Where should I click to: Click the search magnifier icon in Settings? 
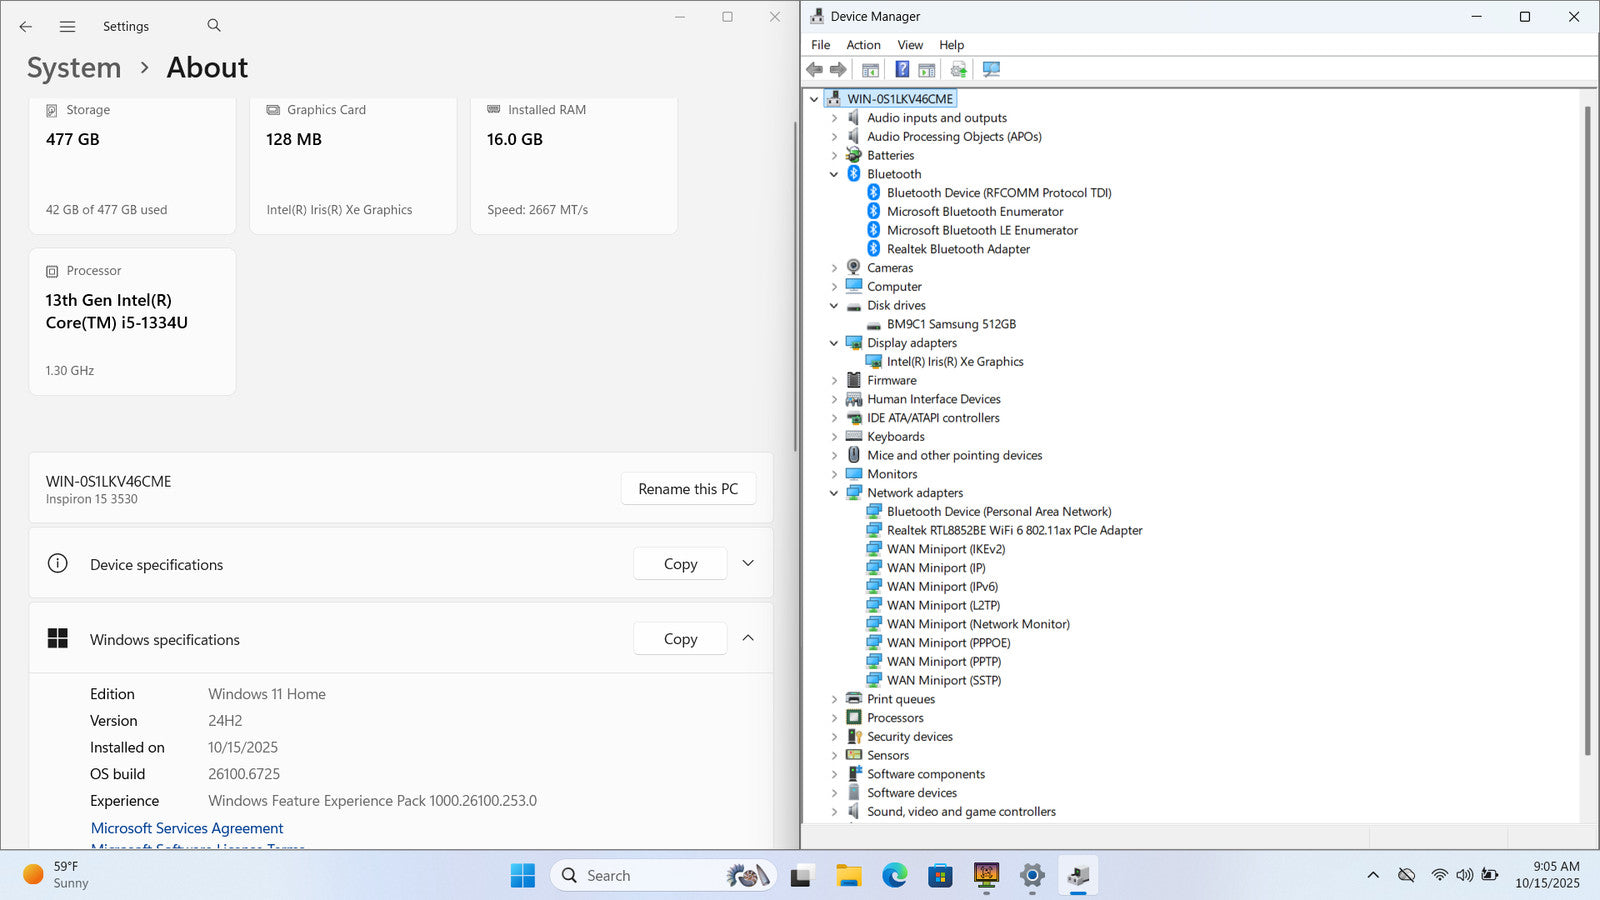point(214,26)
